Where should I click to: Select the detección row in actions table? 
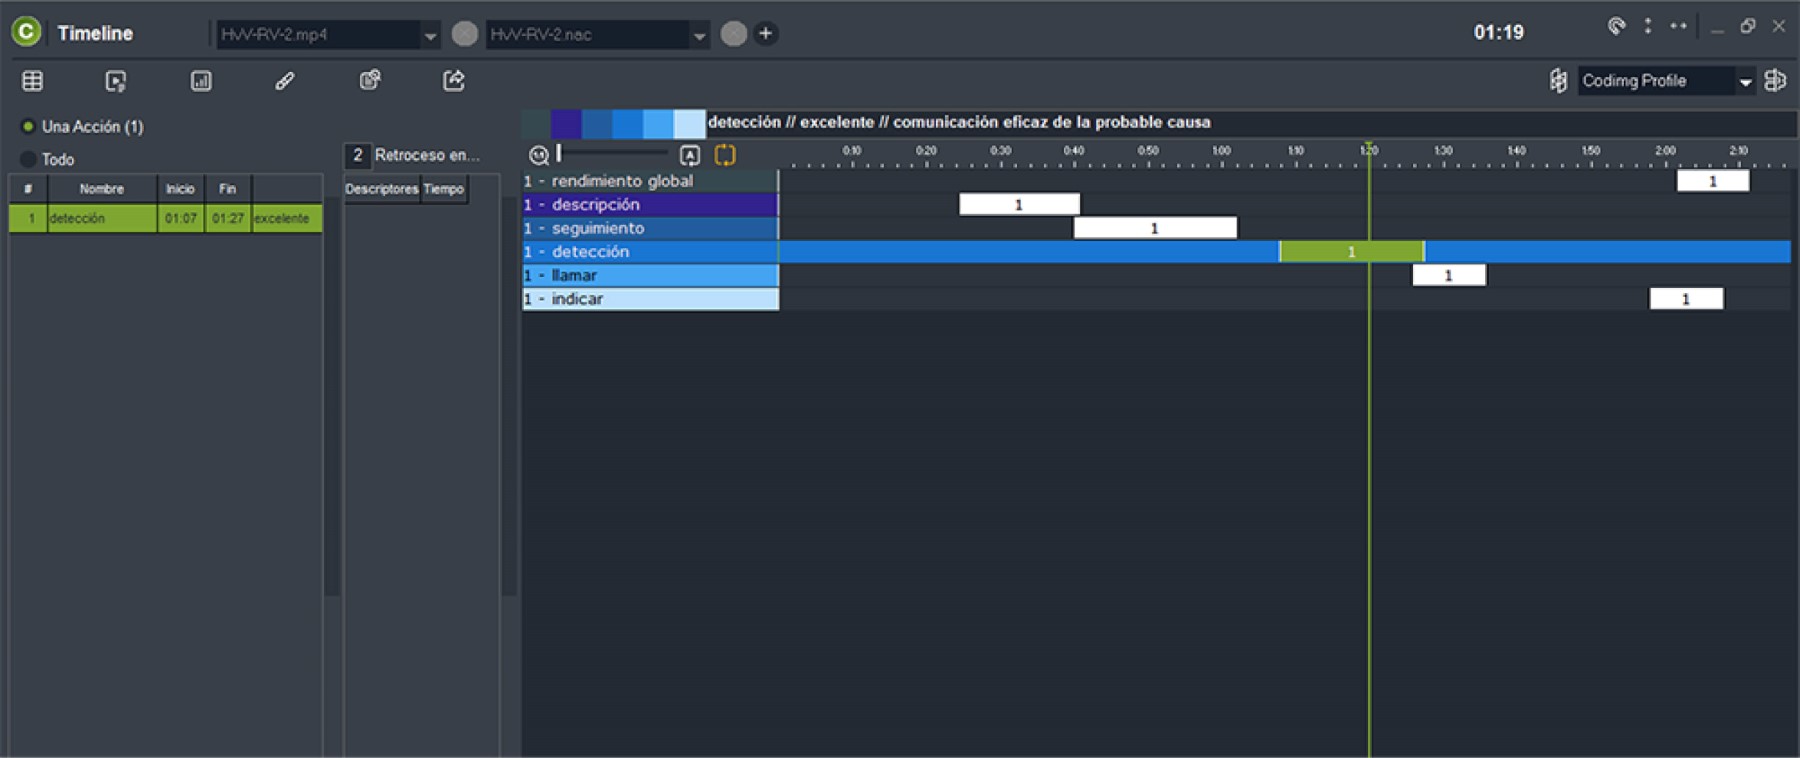pyautogui.click(x=100, y=218)
